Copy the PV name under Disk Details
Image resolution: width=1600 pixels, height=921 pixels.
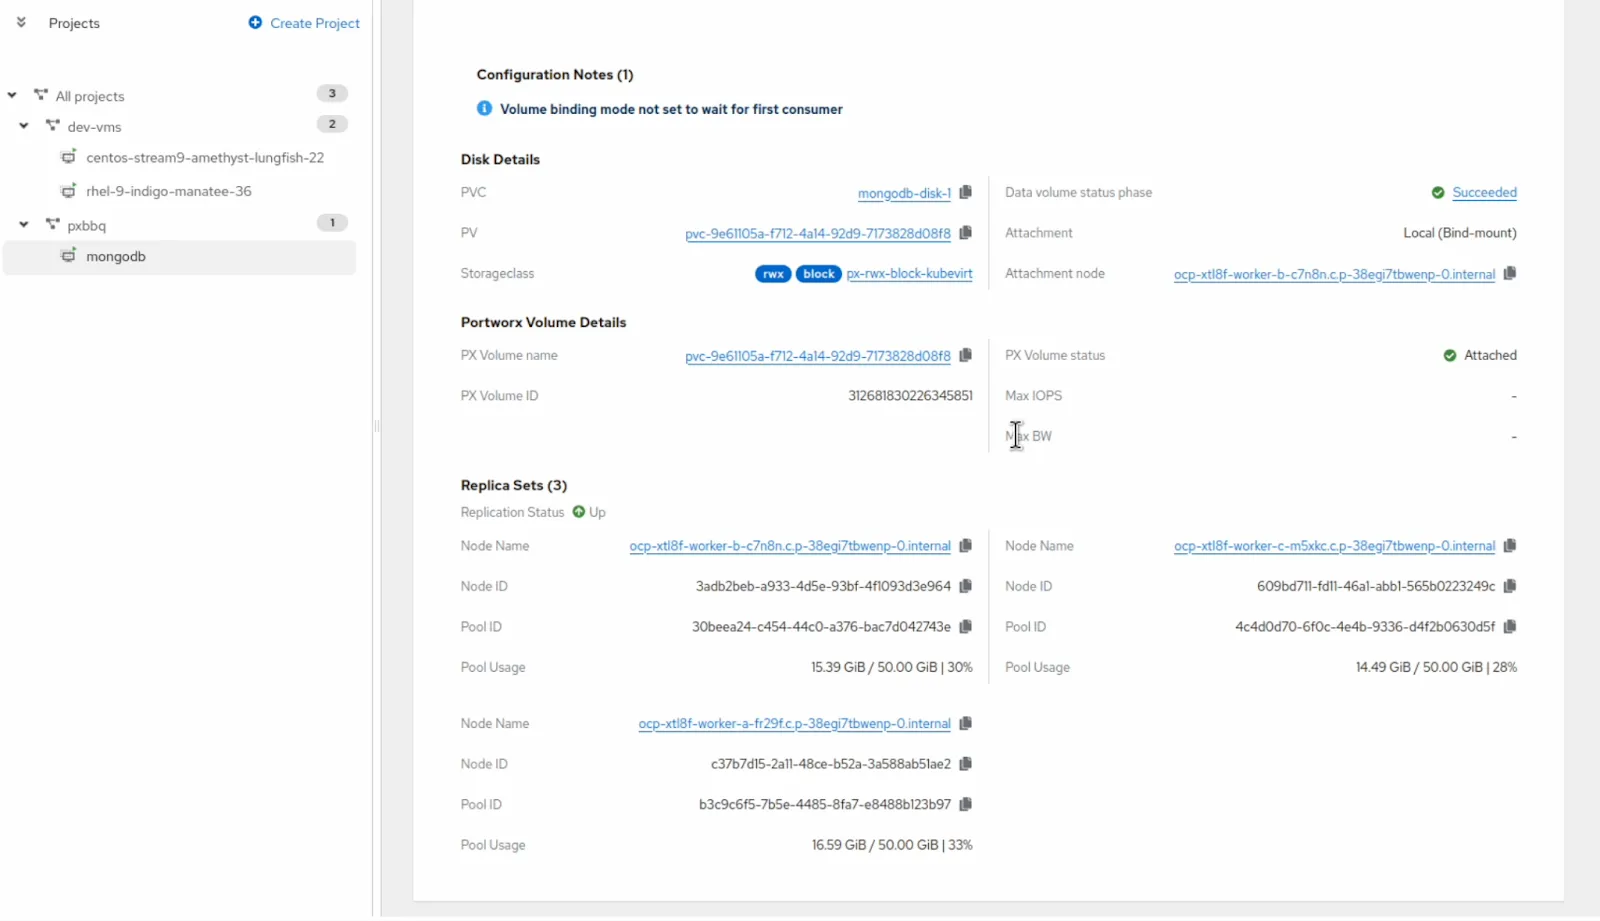[x=965, y=233]
